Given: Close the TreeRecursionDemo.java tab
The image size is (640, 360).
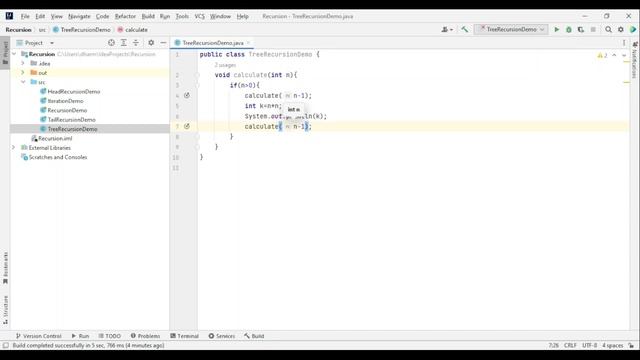Looking at the screenshot, I should pos(248,43).
